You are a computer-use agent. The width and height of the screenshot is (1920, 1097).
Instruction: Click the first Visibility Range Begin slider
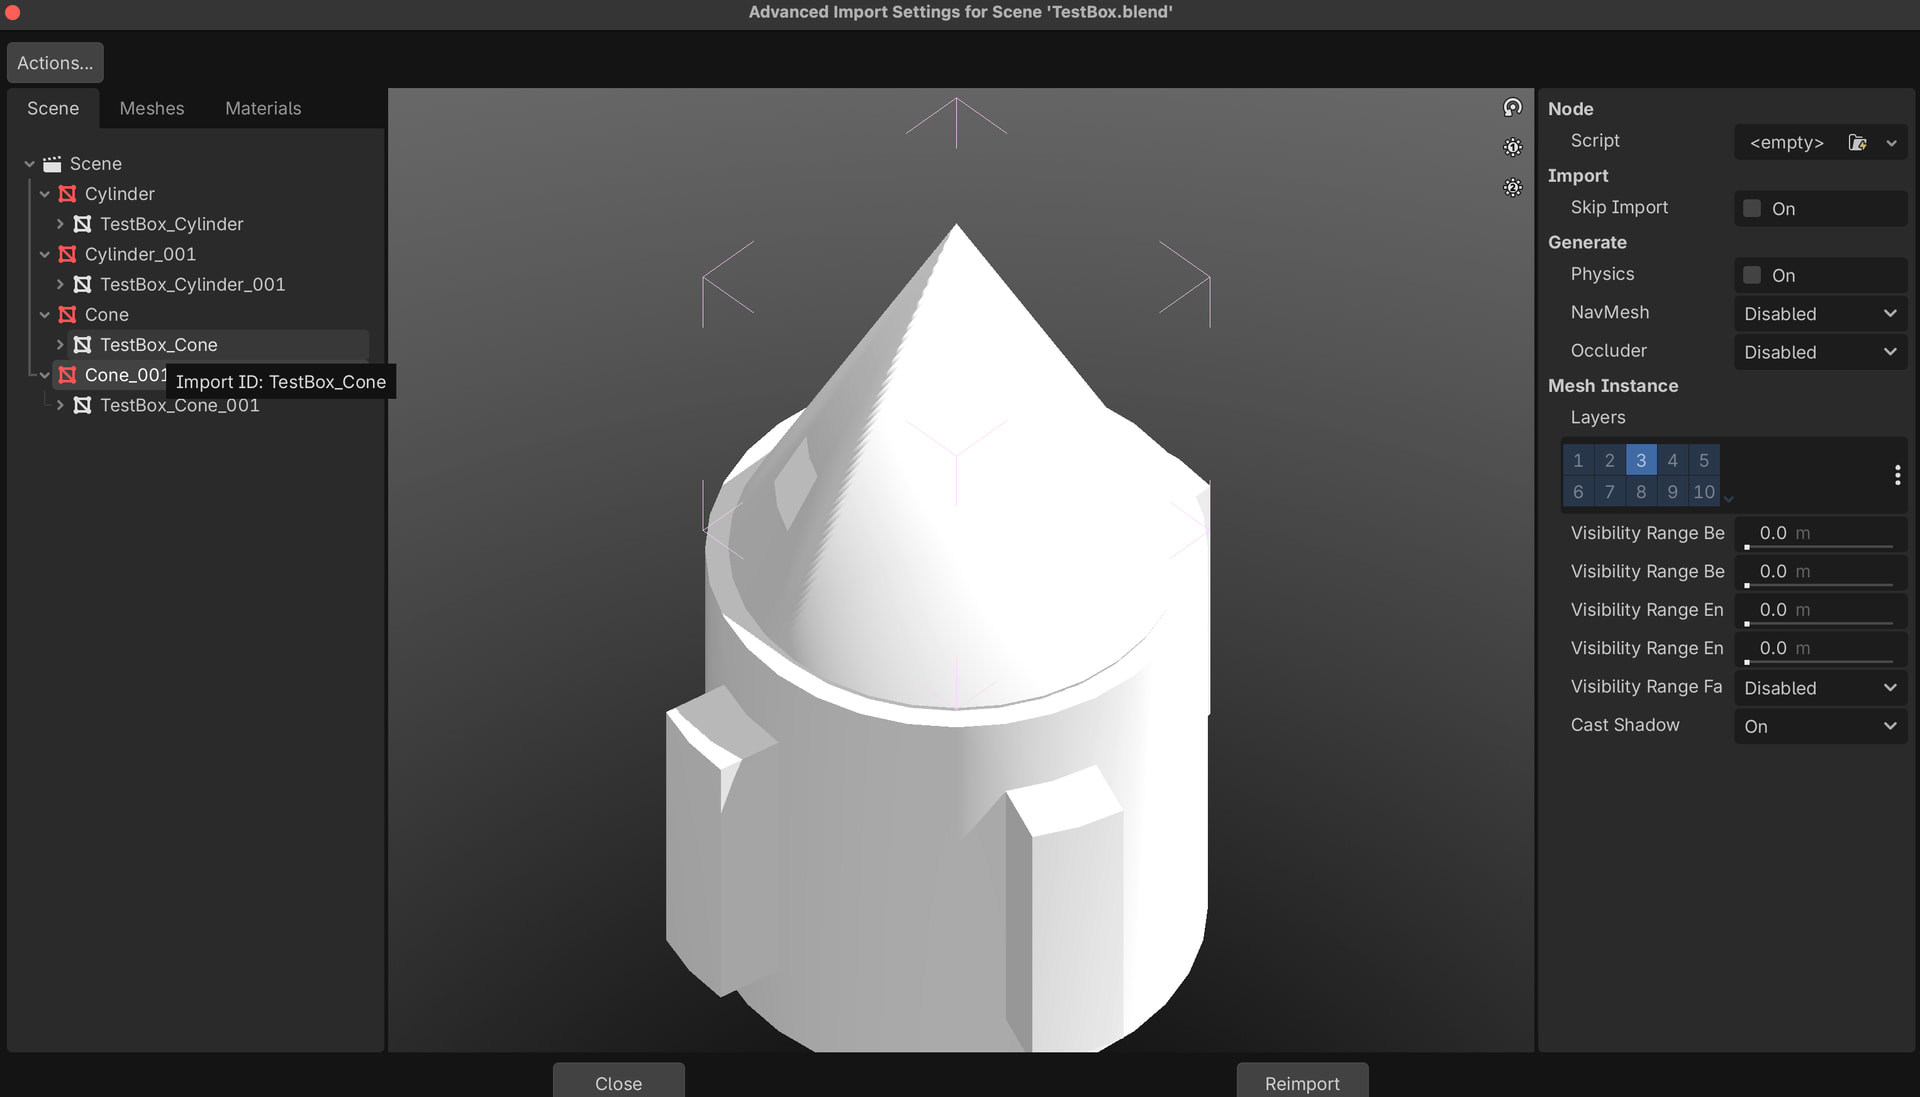pyautogui.click(x=1819, y=534)
